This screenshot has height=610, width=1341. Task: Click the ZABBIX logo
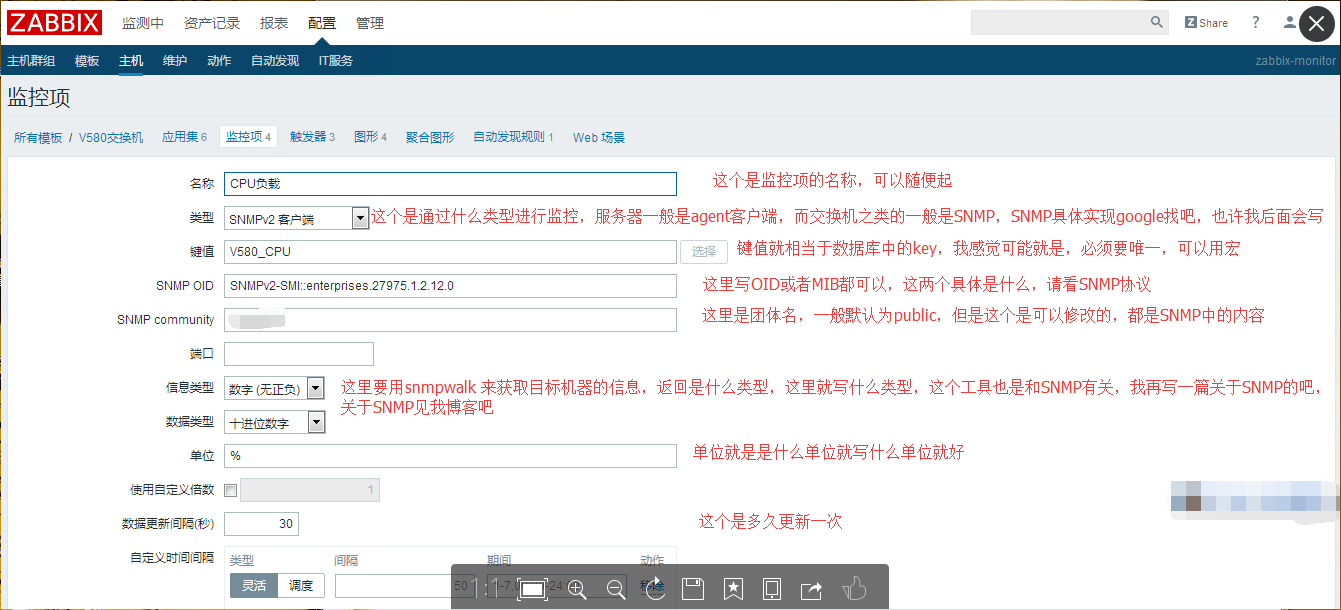[x=54, y=22]
